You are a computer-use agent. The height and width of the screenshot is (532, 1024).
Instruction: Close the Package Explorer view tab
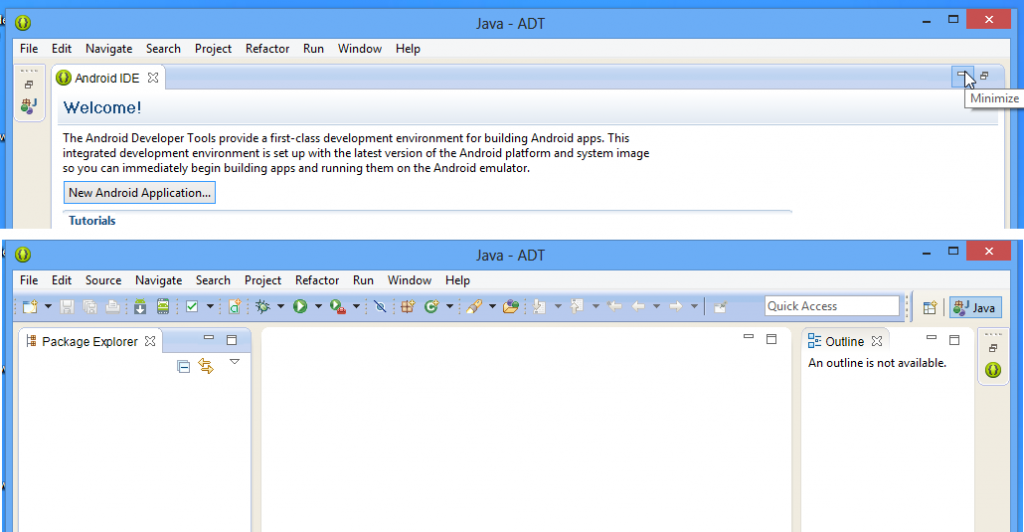tap(150, 341)
